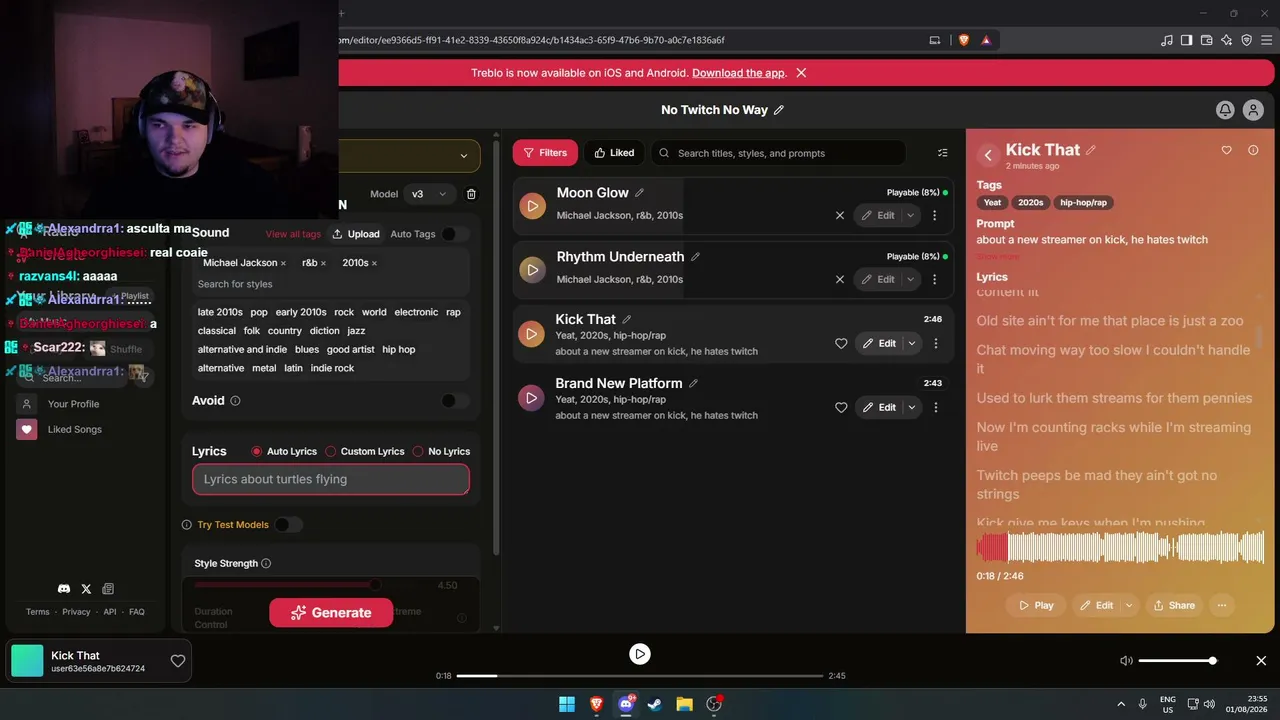Show info for Kick That details
Image resolution: width=1280 pixels, height=720 pixels.
click(1253, 150)
